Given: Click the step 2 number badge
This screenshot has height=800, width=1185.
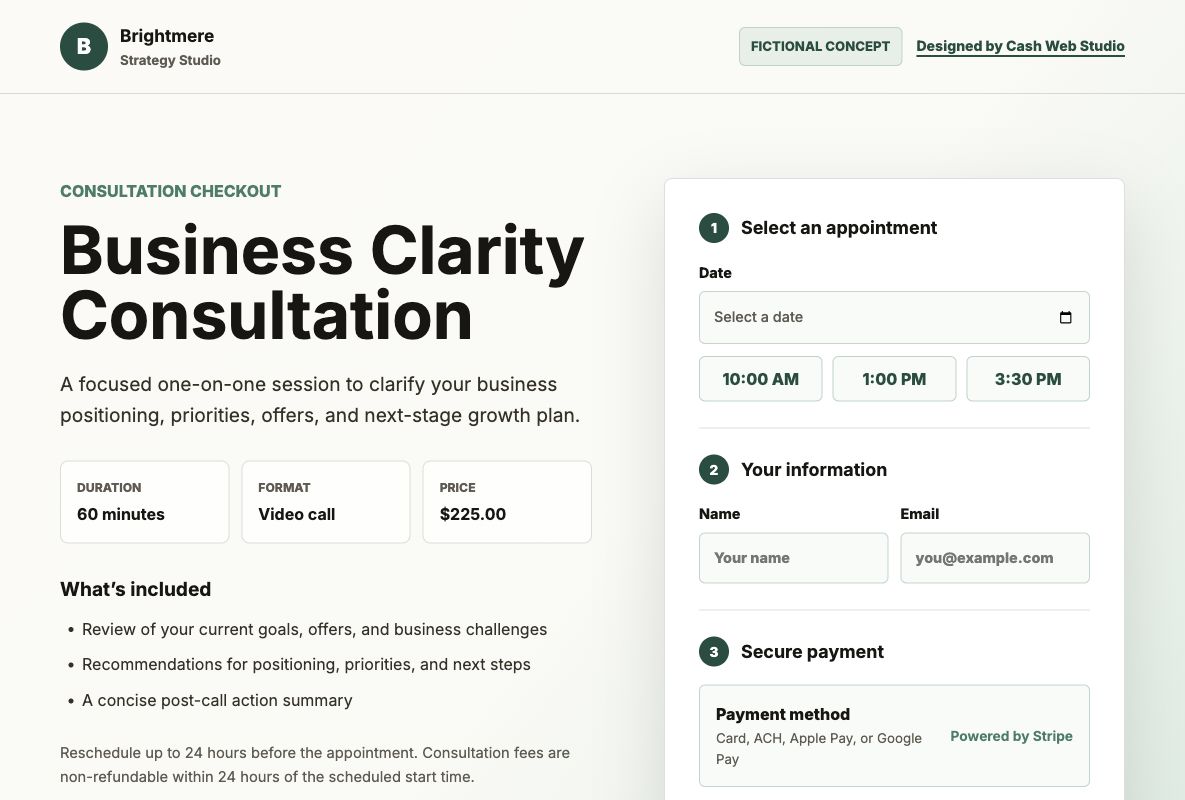Looking at the screenshot, I should [x=713, y=469].
